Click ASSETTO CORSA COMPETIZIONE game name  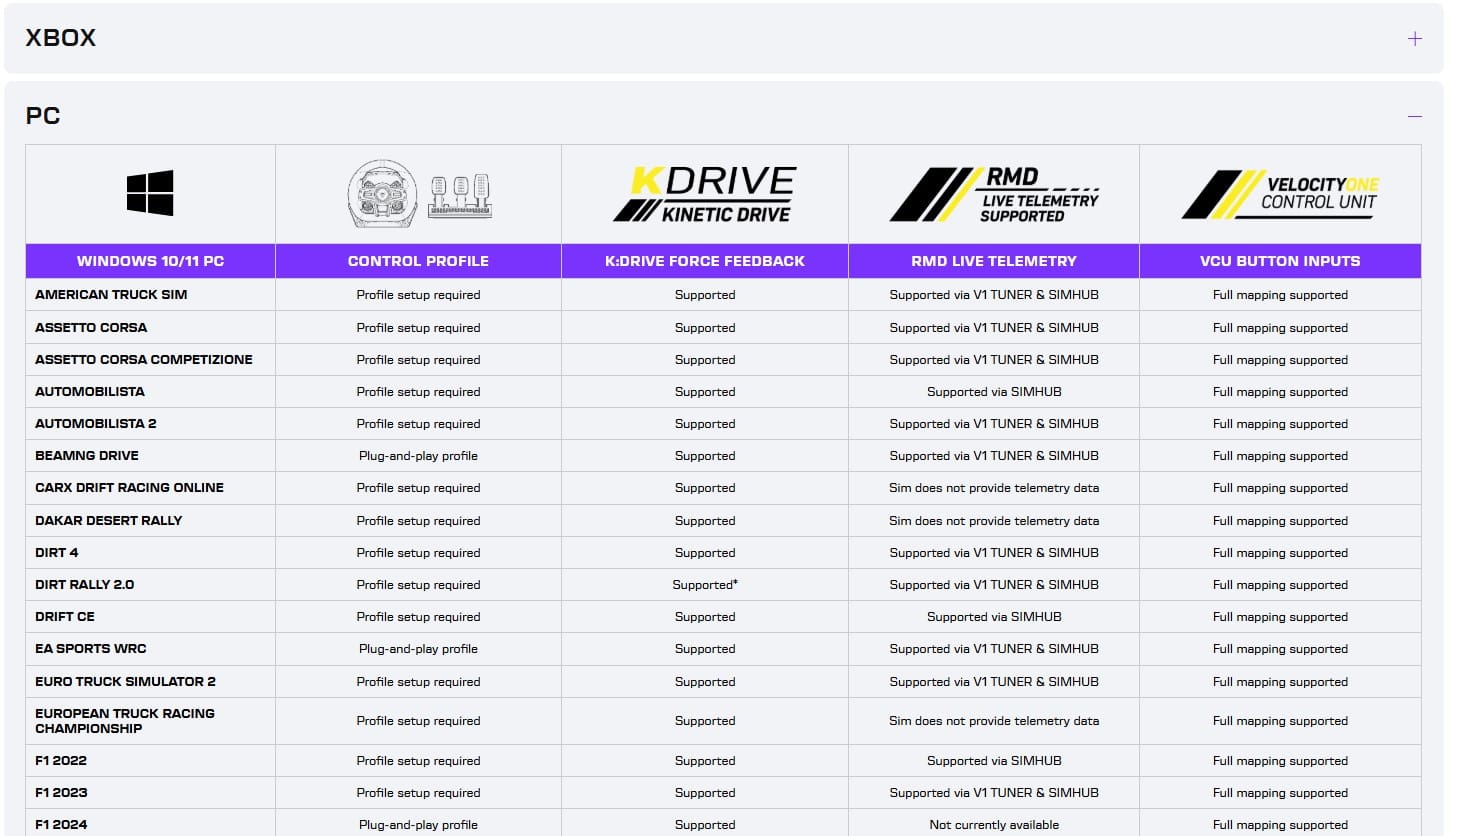point(144,360)
